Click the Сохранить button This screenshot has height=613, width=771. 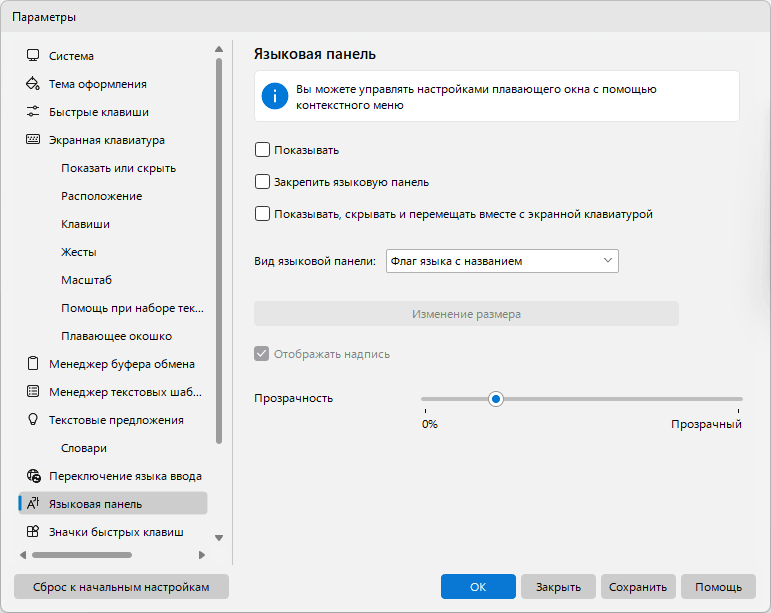[x=638, y=586]
